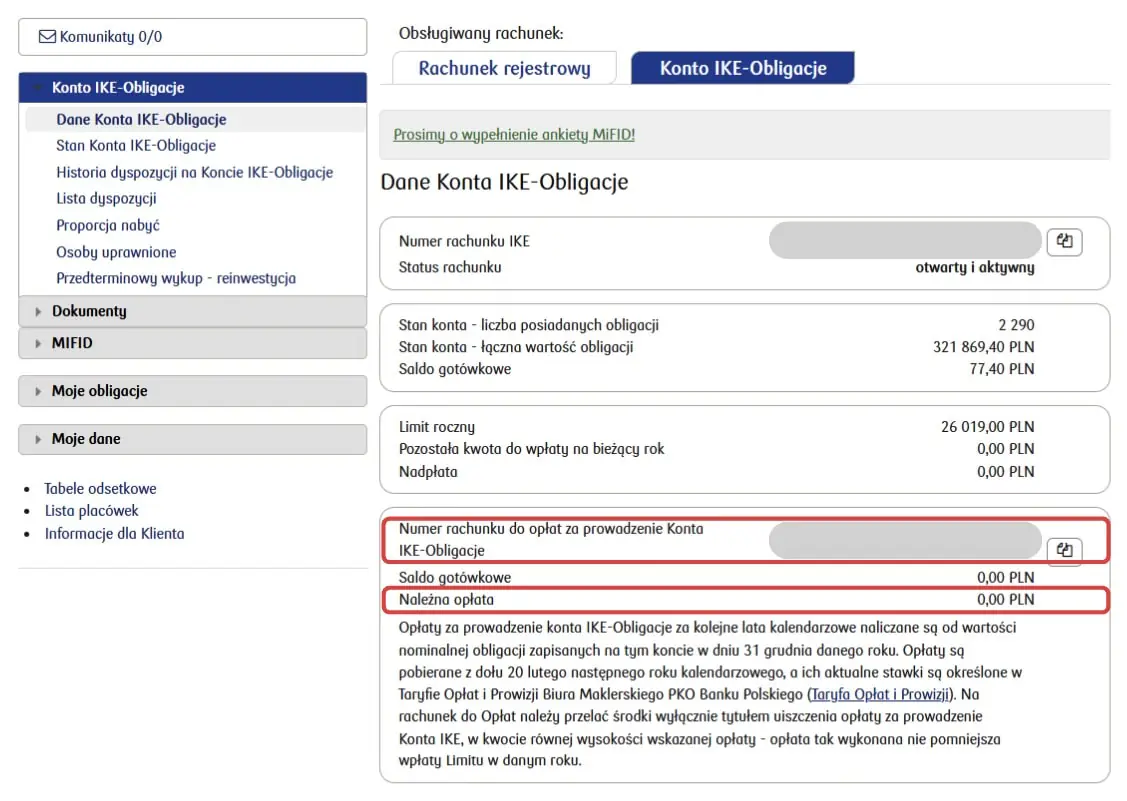Open Lista dyspozycji

pos(106,199)
